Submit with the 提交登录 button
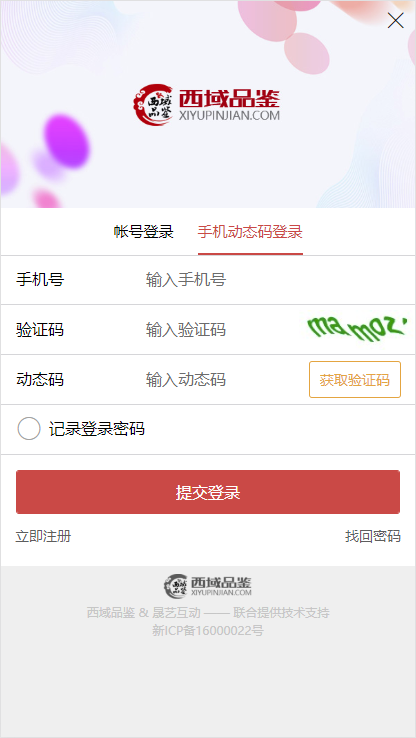This screenshot has height=738, width=416. coord(208,492)
